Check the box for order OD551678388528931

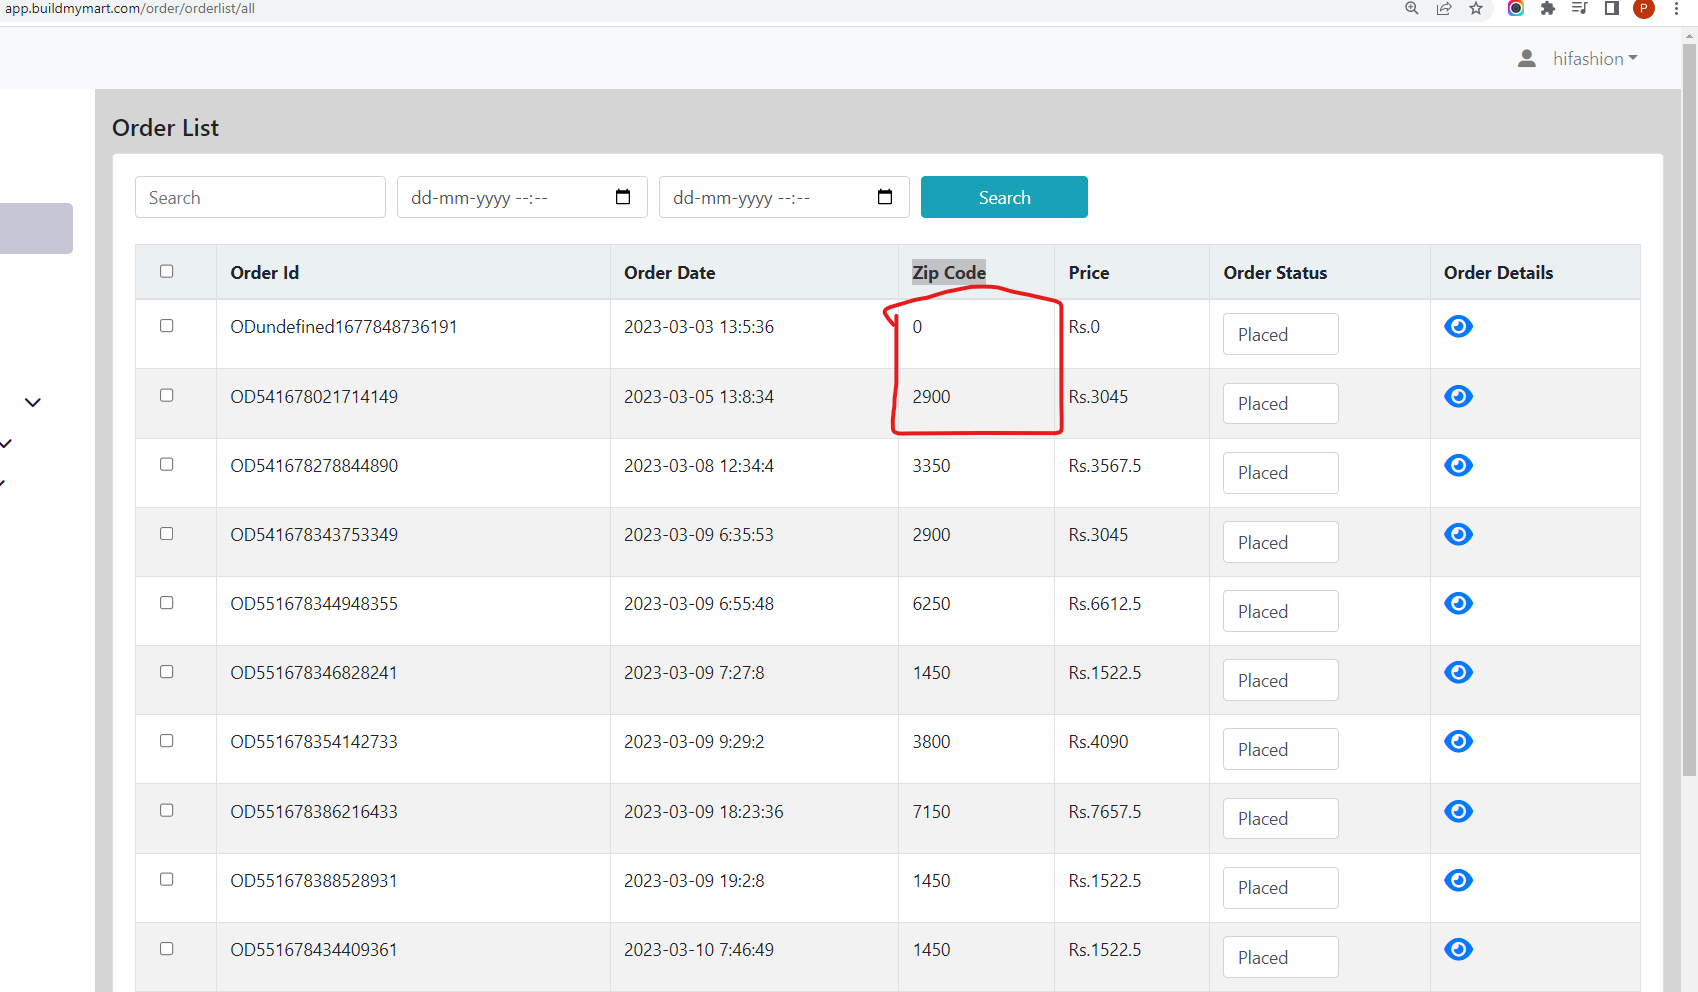167,879
